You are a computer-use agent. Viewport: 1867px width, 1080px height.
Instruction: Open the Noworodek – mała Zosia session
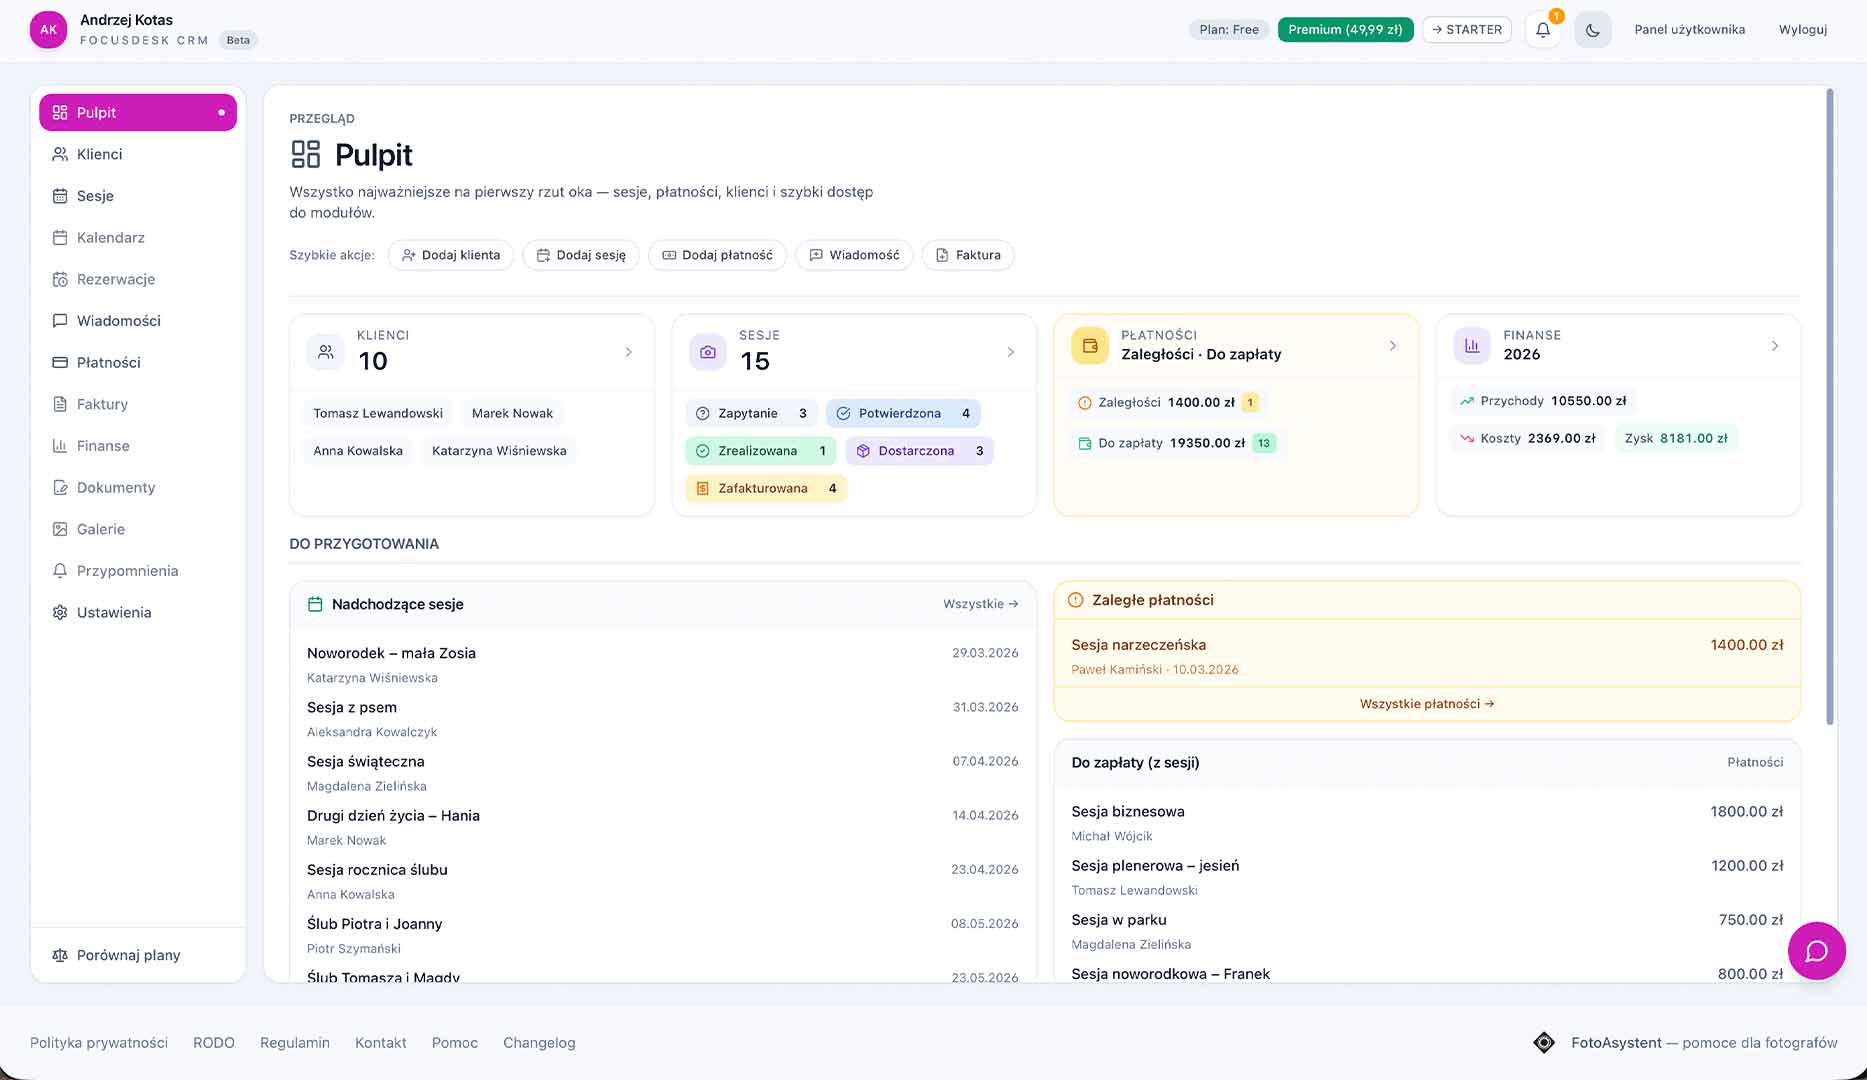391,653
